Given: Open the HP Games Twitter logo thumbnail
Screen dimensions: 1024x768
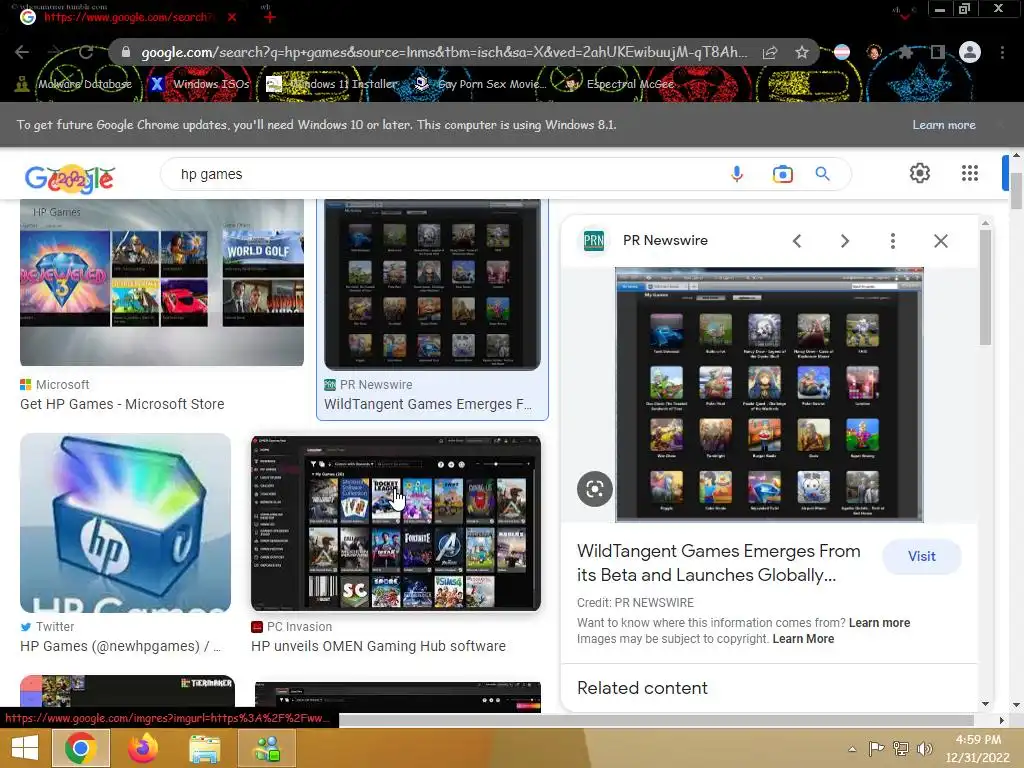Looking at the screenshot, I should (125, 522).
